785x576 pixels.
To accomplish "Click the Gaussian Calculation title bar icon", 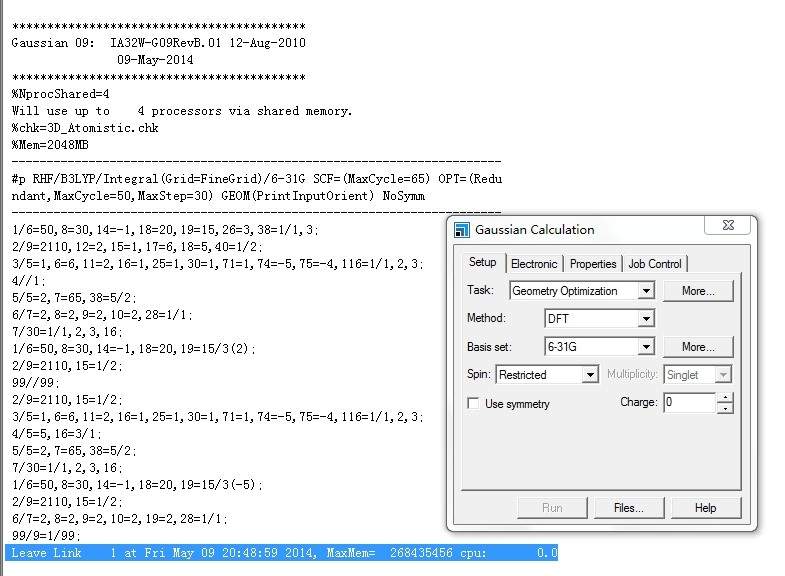I will 461,230.
